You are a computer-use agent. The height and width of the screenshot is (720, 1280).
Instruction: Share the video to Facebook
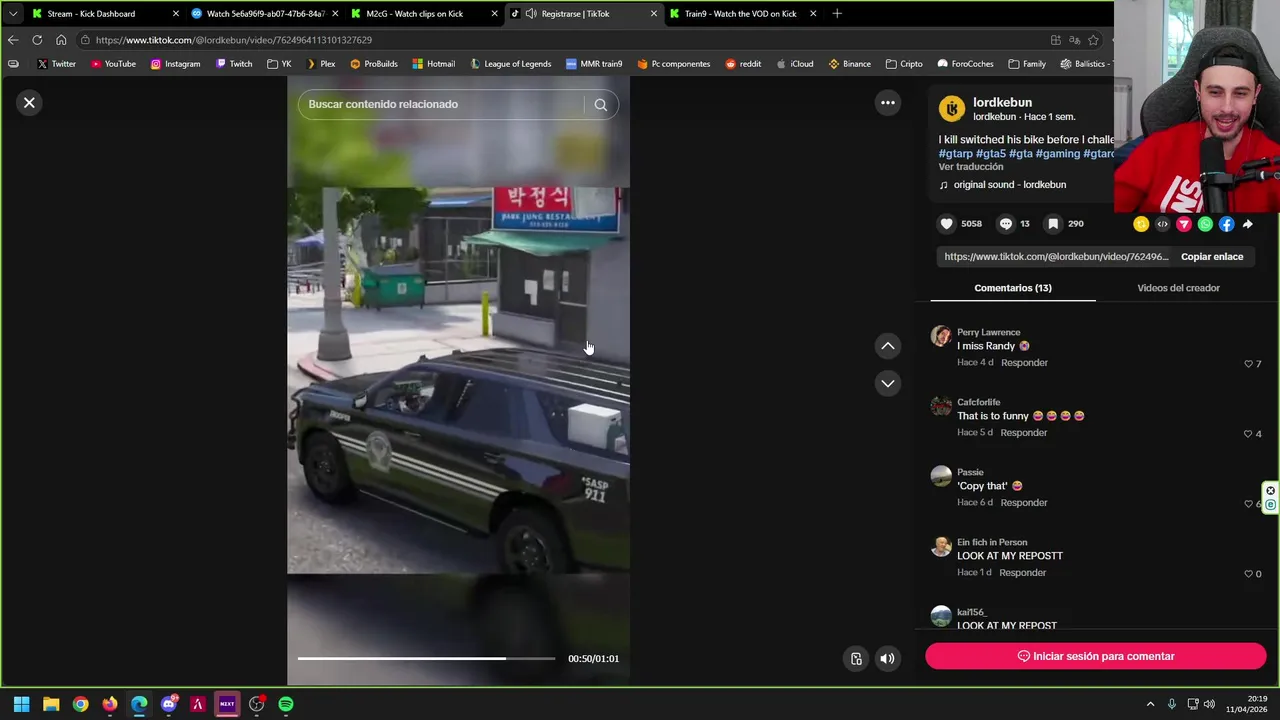pyautogui.click(x=1226, y=224)
